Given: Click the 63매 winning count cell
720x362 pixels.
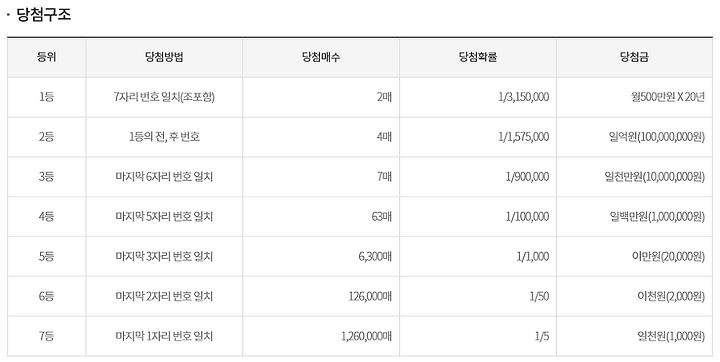Looking at the screenshot, I should coord(321,216).
